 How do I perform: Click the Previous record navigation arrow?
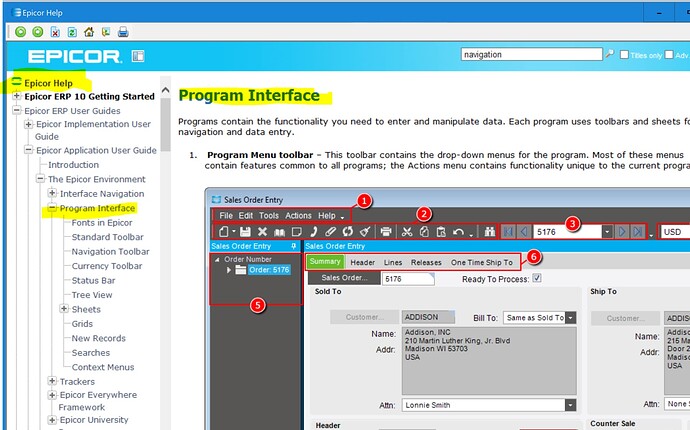point(524,232)
